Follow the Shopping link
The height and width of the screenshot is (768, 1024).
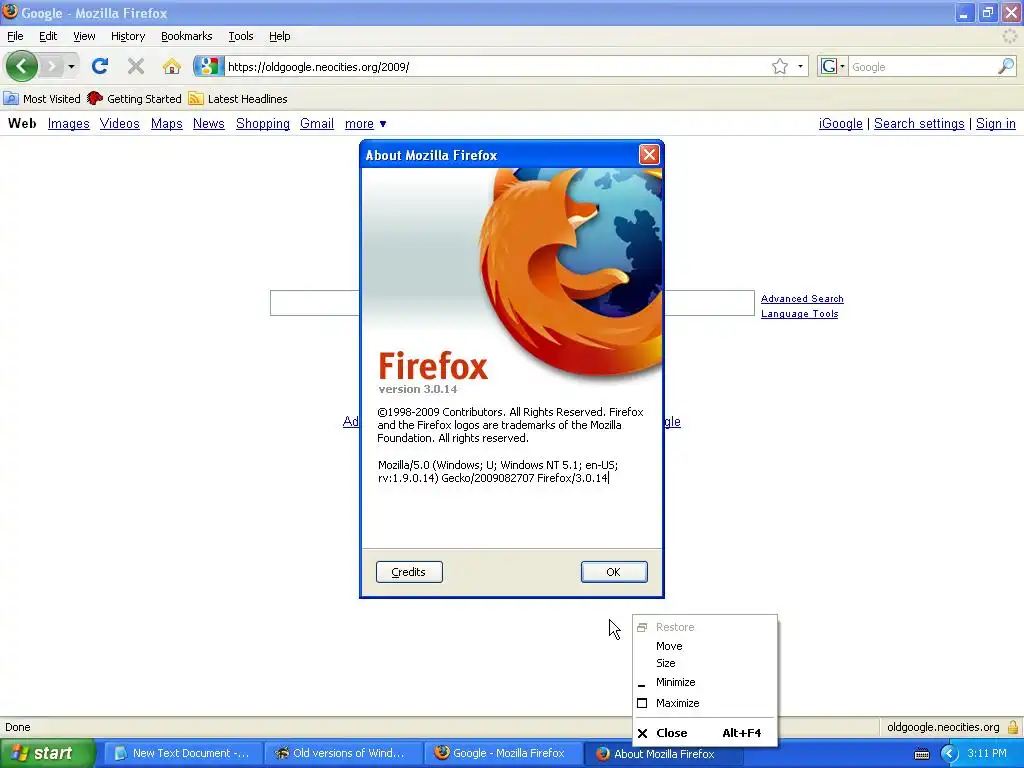(263, 123)
